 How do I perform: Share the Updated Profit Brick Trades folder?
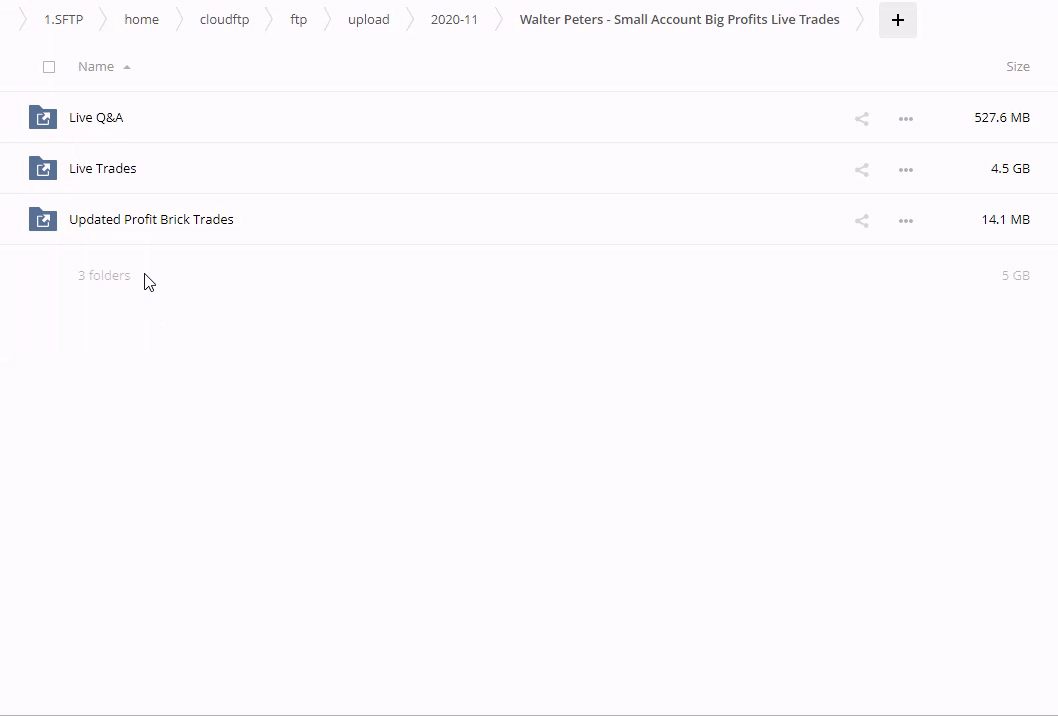[861, 221]
